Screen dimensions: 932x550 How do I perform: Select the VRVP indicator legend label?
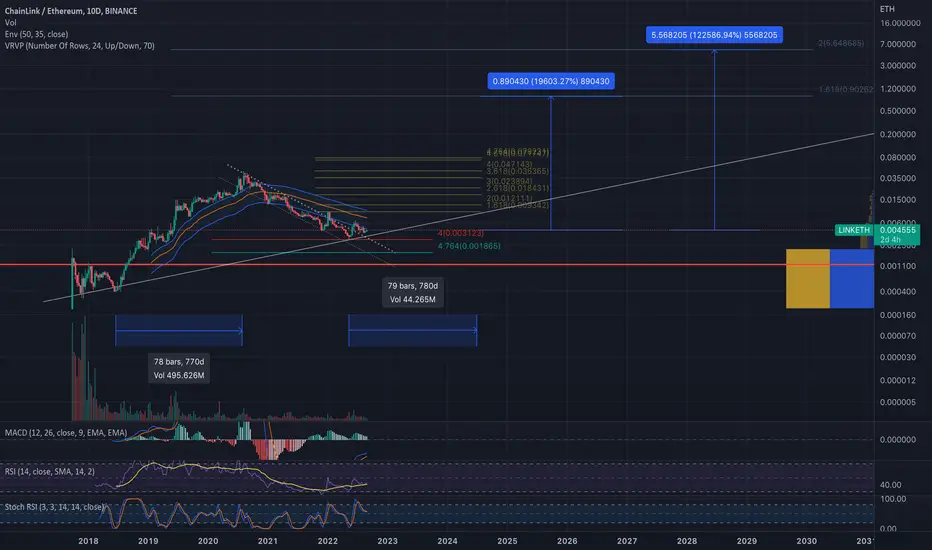pos(80,45)
